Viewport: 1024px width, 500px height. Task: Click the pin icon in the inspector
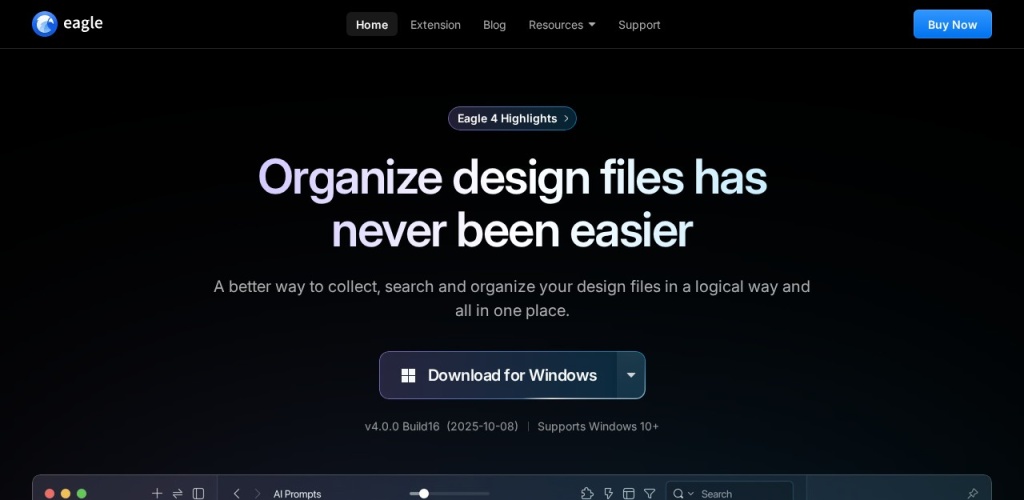[972, 493]
